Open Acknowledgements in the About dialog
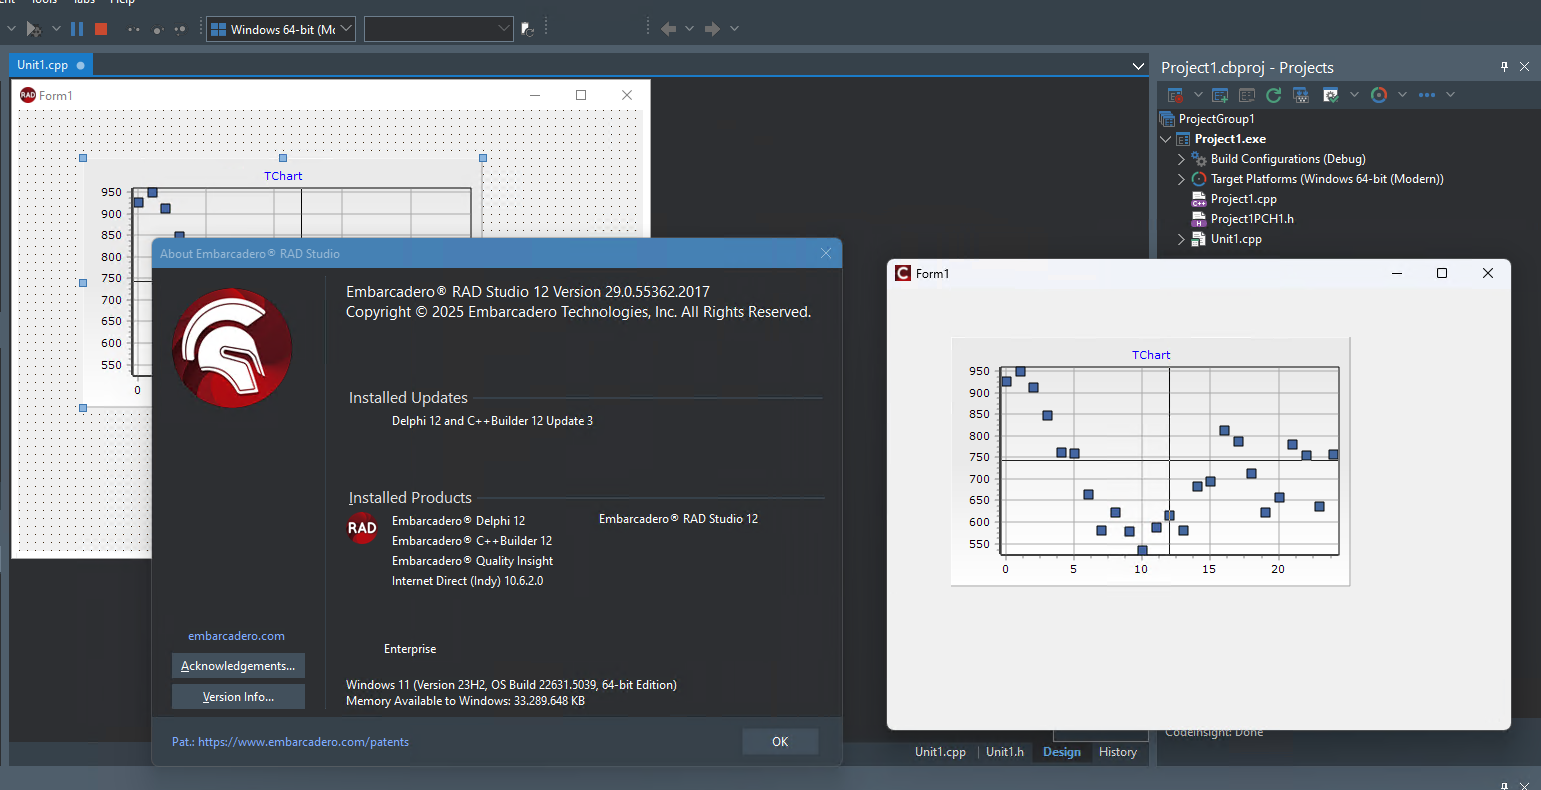Image resolution: width=1541 pixels, height=790 pixels. [238, 666]
